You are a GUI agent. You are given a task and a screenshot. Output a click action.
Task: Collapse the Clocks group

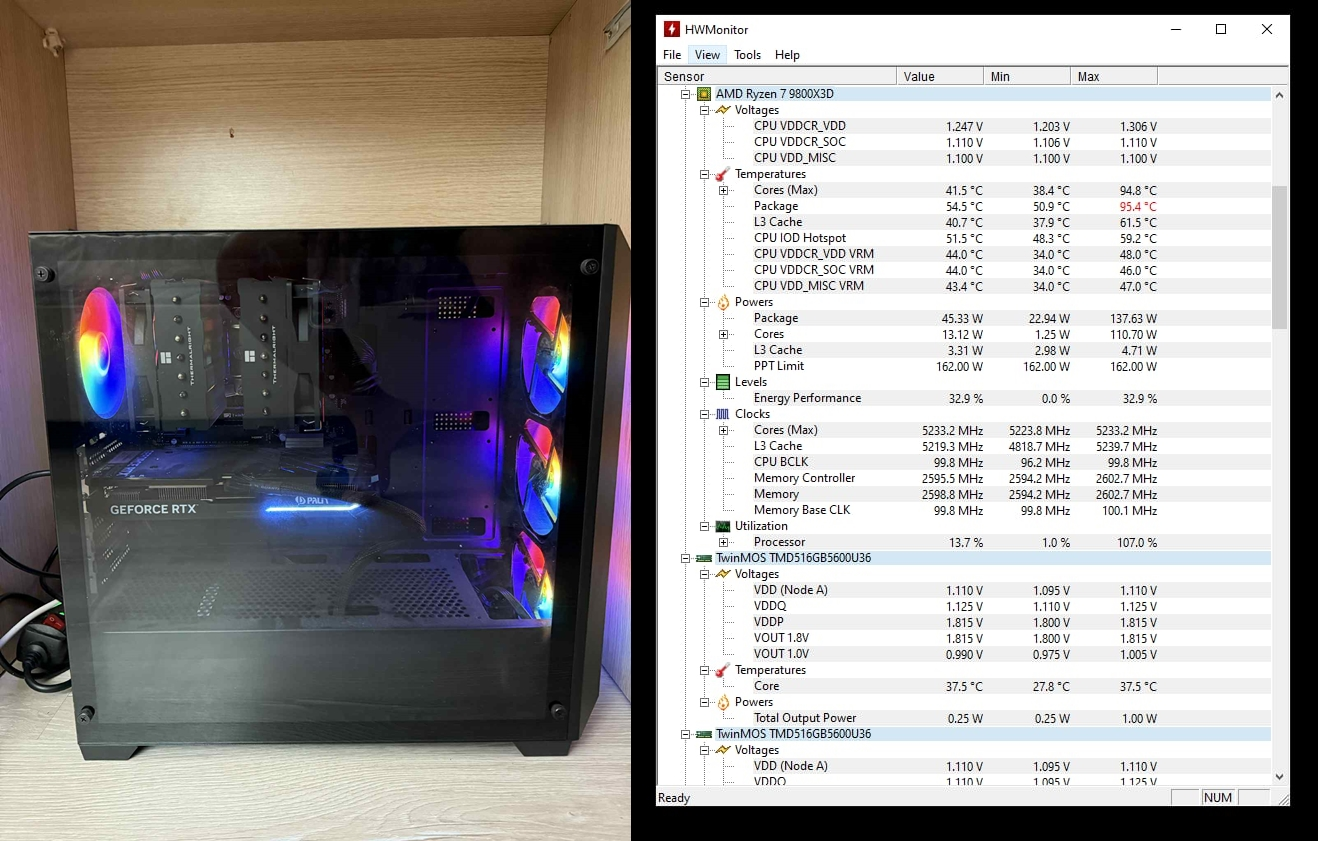704,414
